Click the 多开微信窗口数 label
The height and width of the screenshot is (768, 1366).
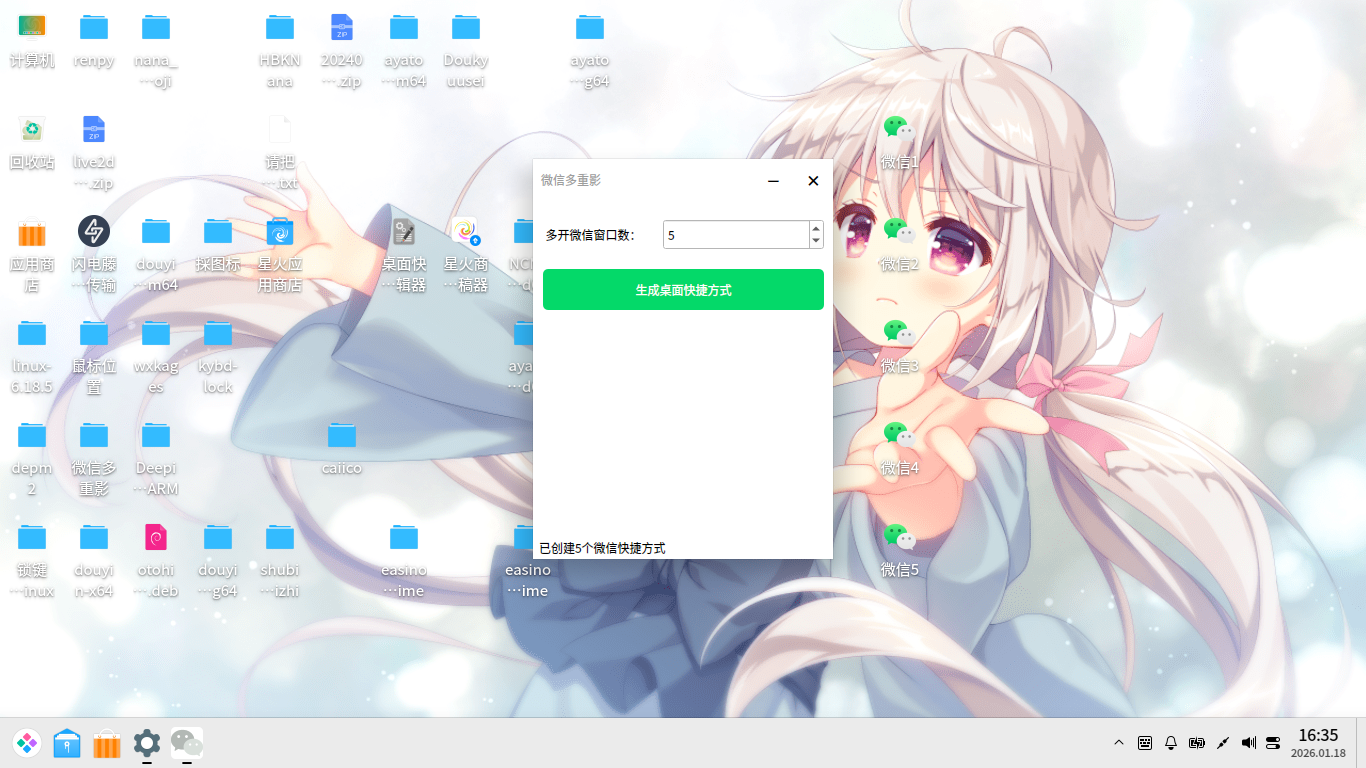tap(590, 235)
